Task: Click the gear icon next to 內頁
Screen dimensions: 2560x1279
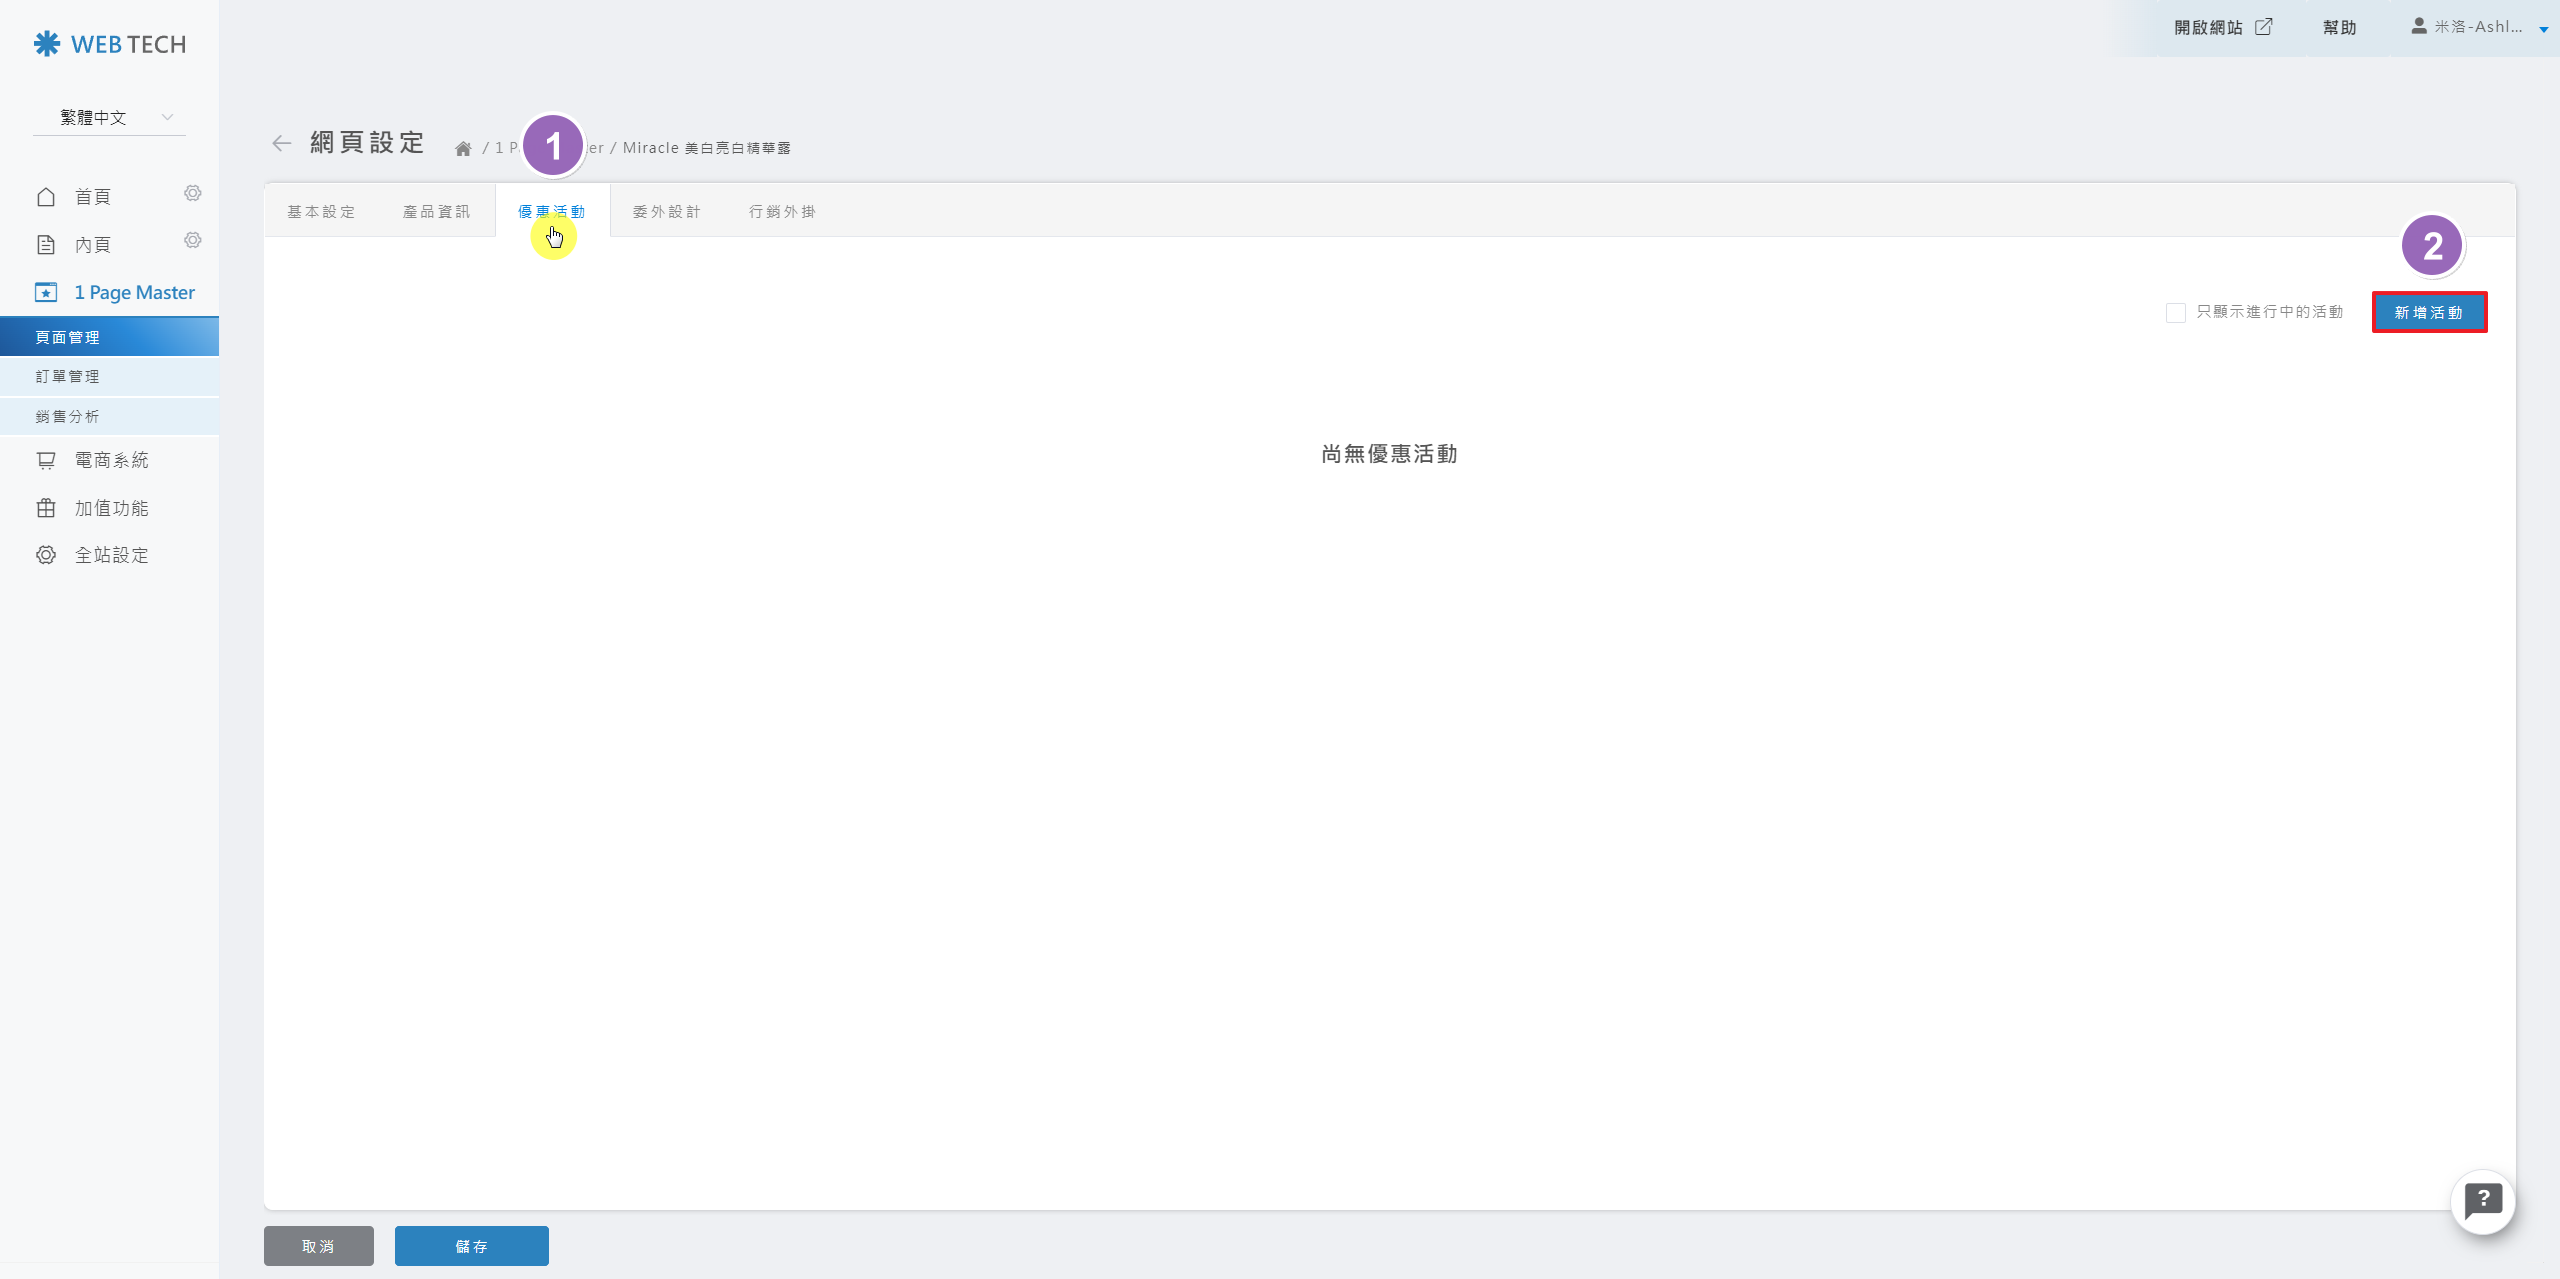Action: (x=193, y=240)
